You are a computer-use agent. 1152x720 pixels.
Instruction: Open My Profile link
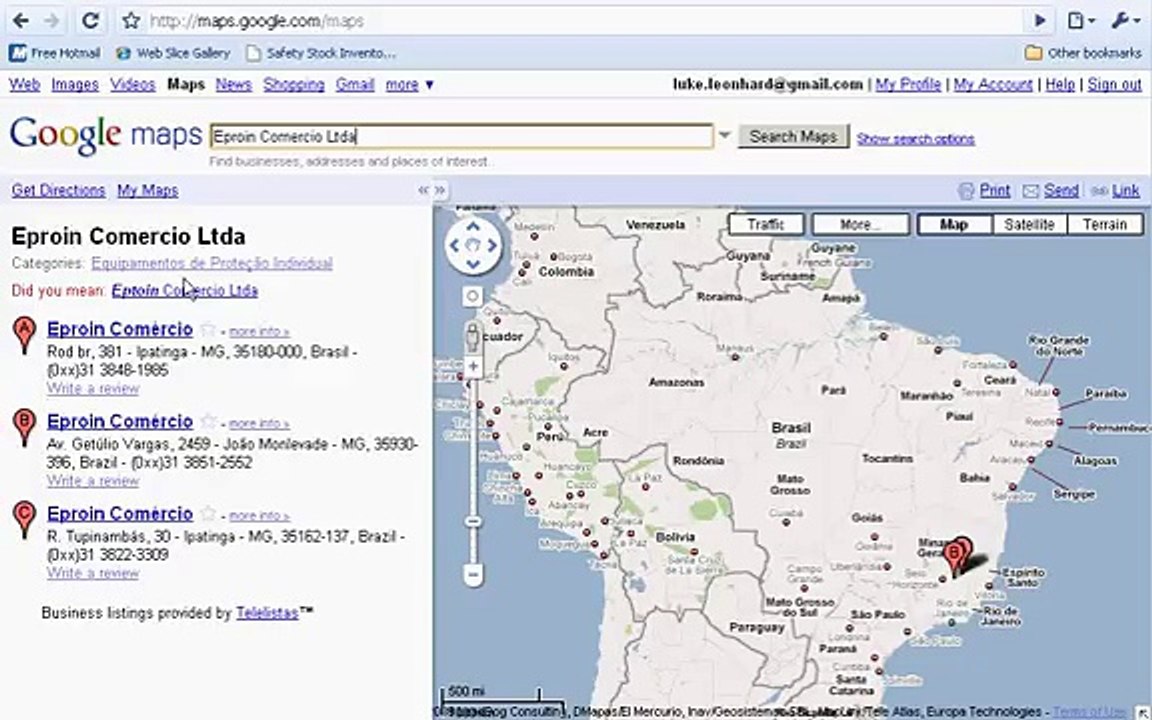point(908,84)
